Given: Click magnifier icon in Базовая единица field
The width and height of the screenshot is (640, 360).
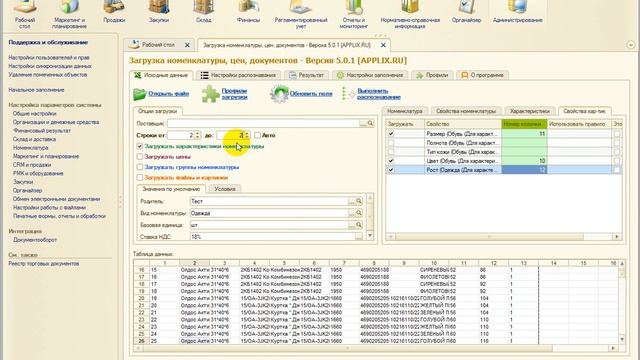Looking at the screenshot, I should (358, 225).
